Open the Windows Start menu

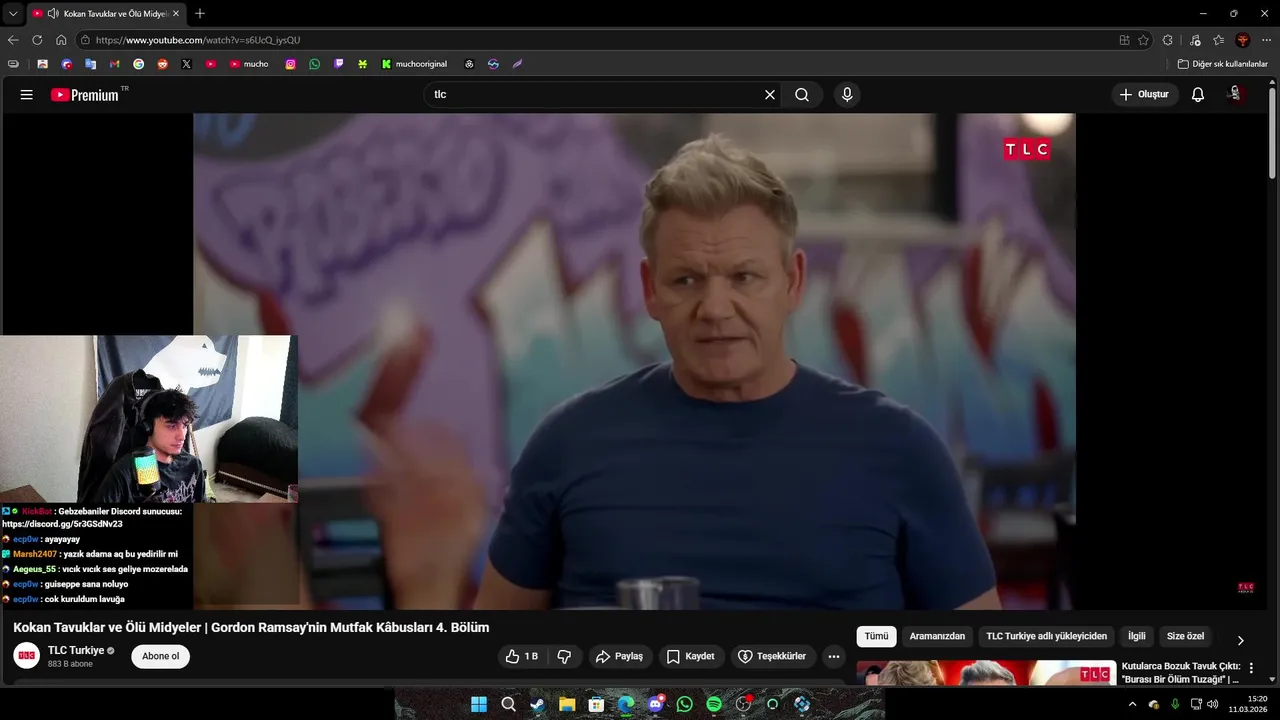(479, 704)
